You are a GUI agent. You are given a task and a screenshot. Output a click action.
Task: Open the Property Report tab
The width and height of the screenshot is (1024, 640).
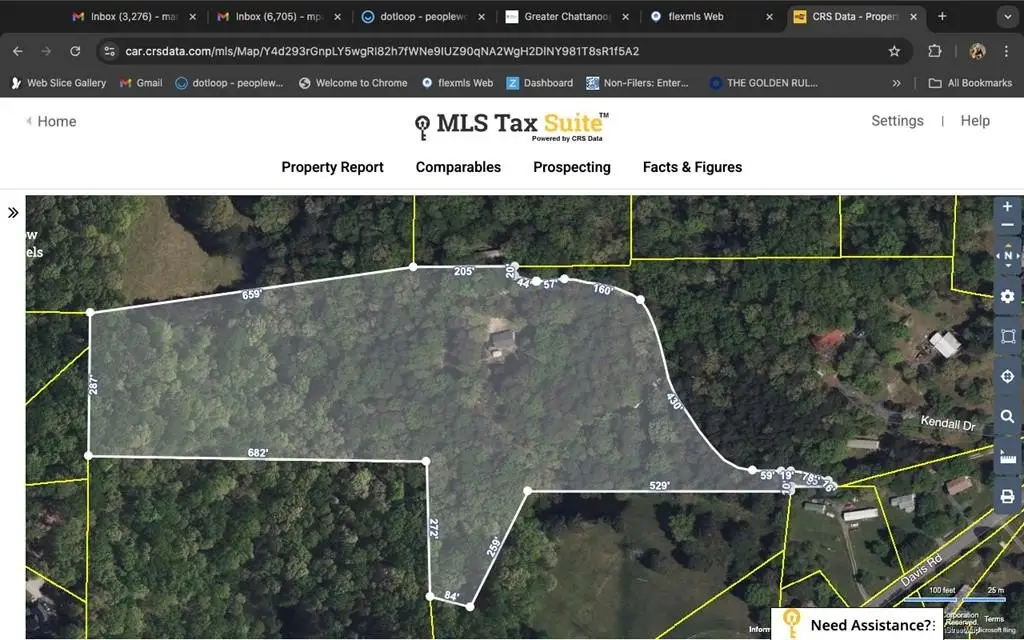click(332, 167)
